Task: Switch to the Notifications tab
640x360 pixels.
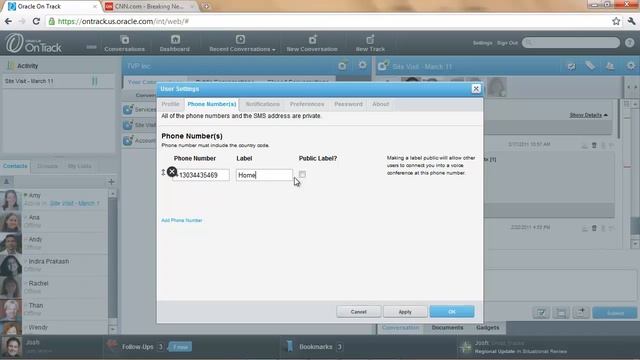Action: coord(263,104)
